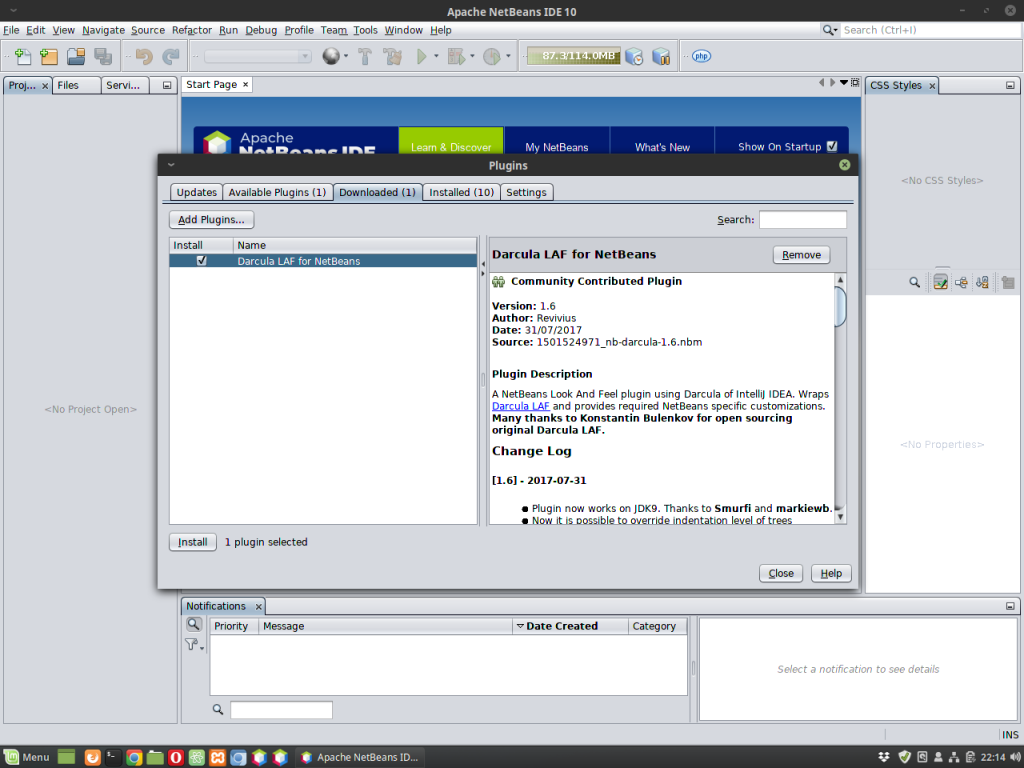Image resolution: width=1024 pixels, height=768 pixels.
Task: Click the filter icon in Notifications panel
Action: 193,646
